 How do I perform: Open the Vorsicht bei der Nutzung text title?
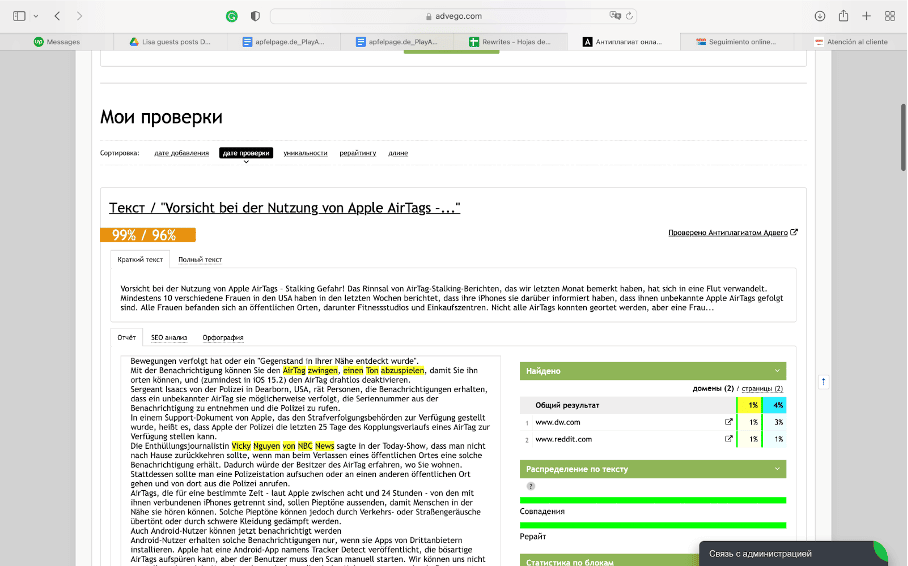click(284, 208)
